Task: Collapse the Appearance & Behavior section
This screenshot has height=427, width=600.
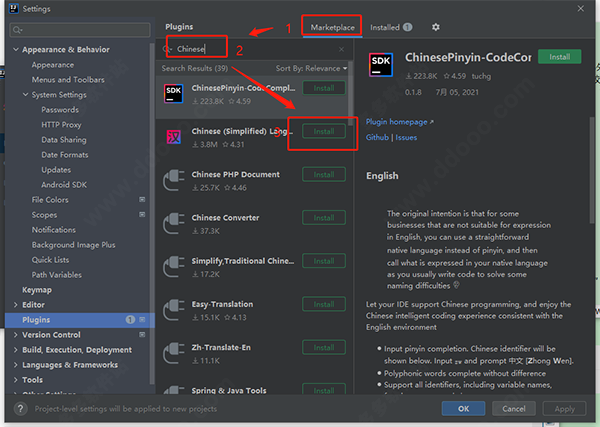Action: pos(16,49)
